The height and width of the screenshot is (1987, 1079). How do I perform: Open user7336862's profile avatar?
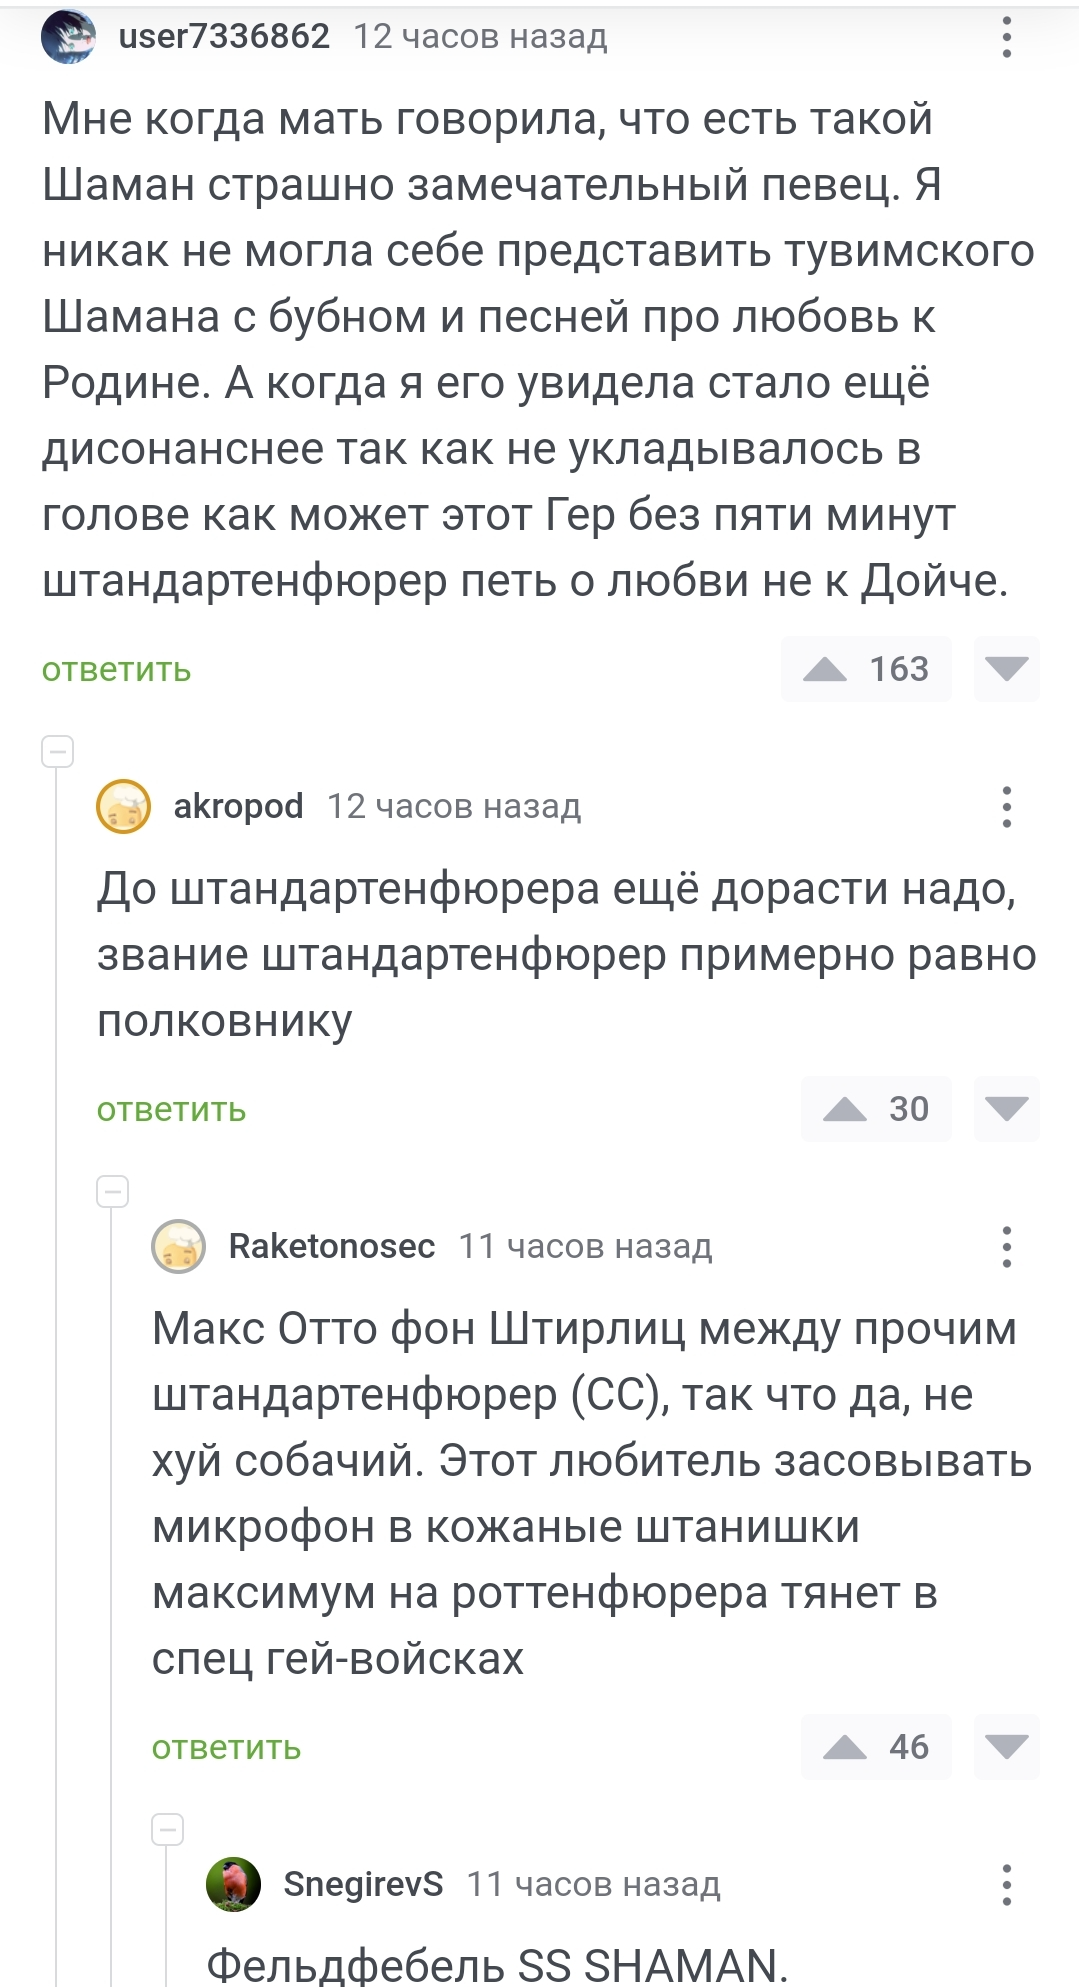(68, 37)
